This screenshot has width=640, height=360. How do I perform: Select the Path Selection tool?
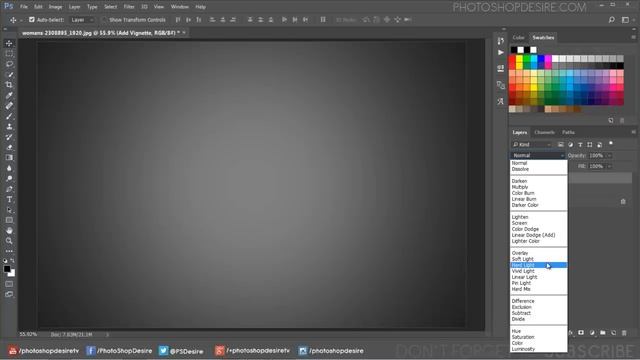(x=9, y=210)
